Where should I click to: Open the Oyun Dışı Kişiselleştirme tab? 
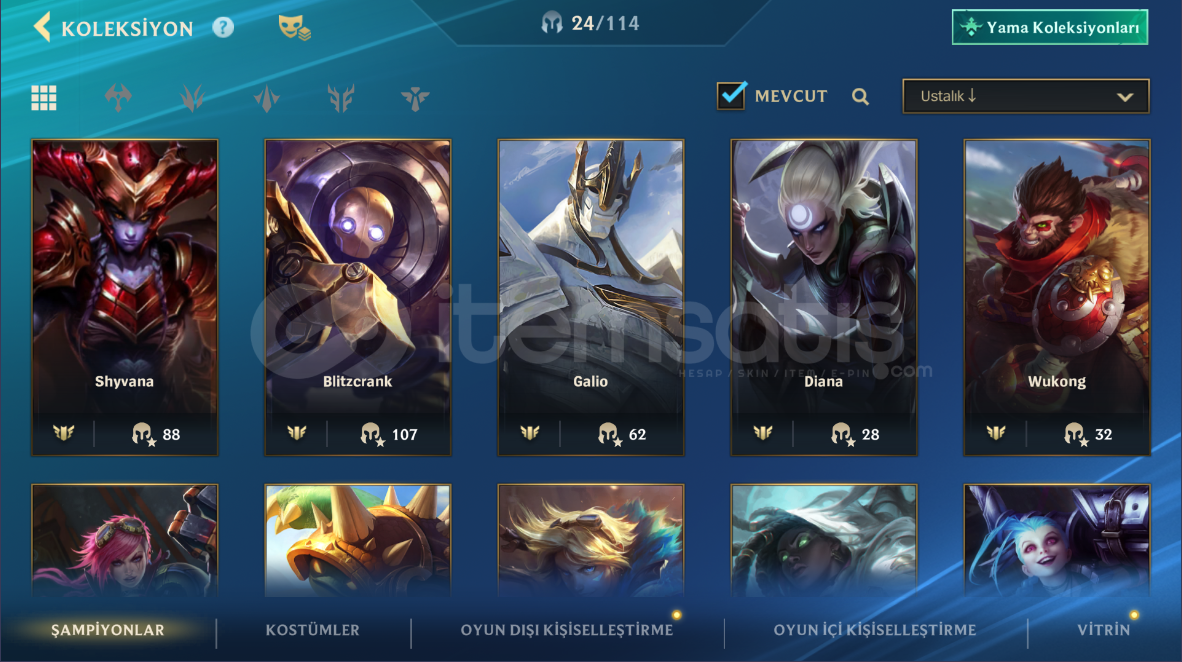point(567,630)
